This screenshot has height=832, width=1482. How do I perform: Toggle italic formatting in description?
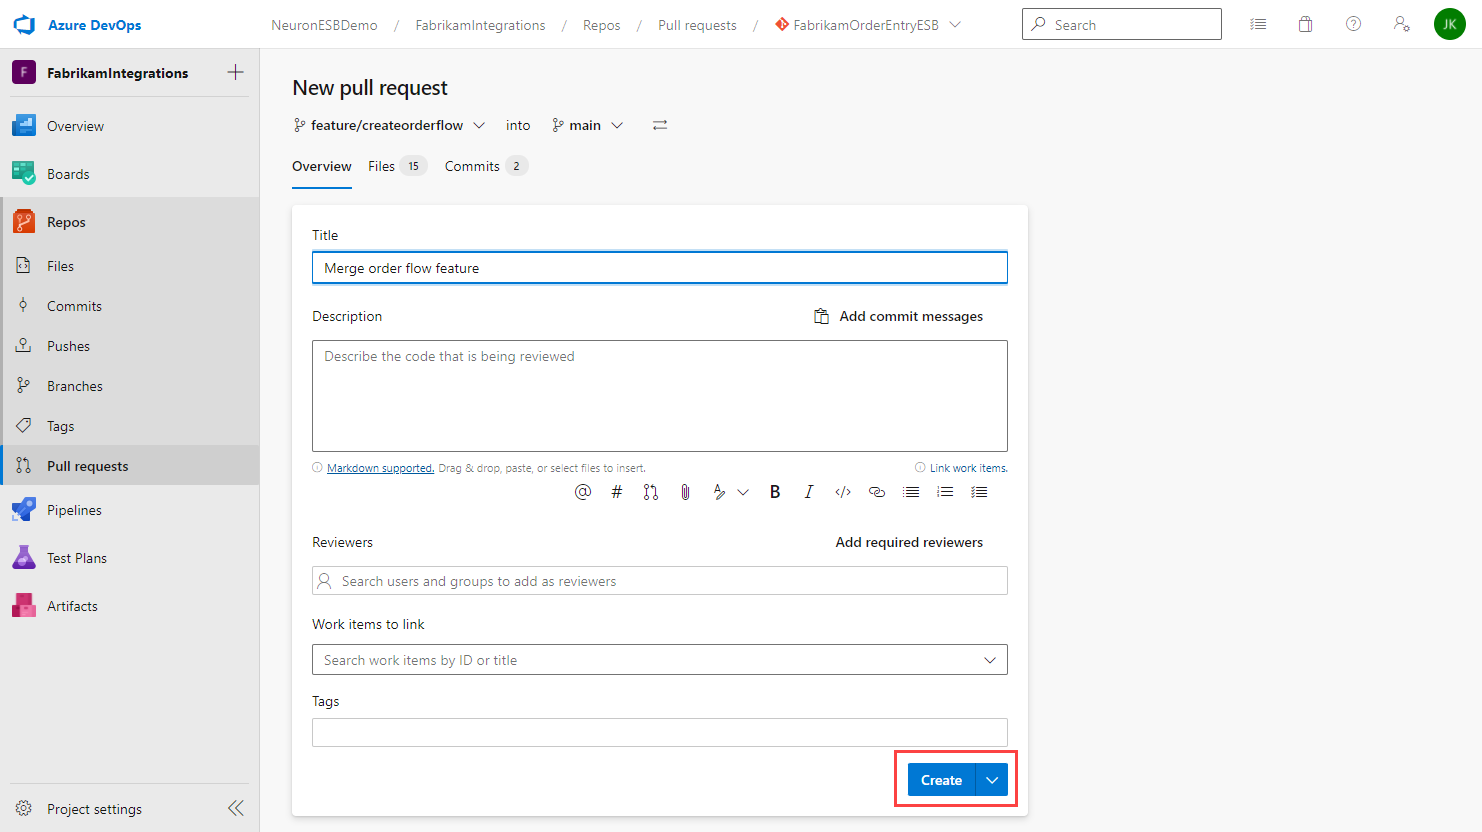(x=809, y=492)
